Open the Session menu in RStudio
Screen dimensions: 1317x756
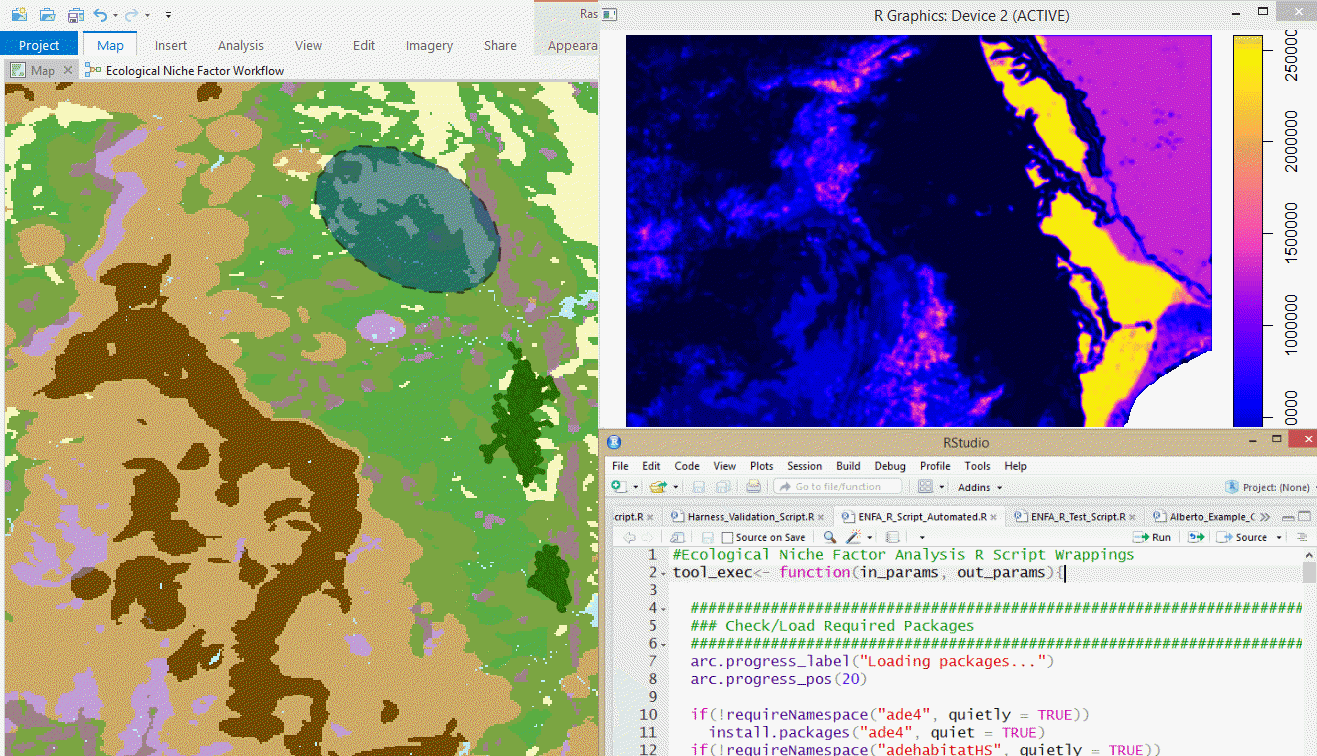804,465
